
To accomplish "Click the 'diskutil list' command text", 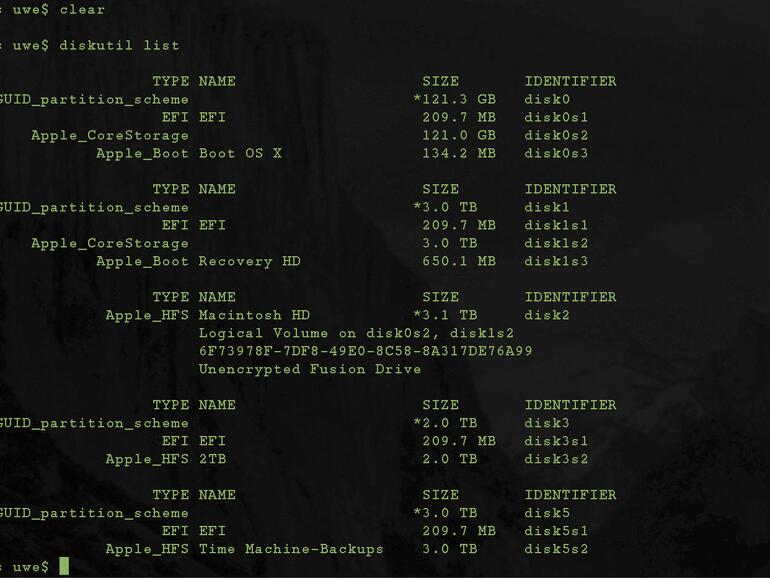I will (x=119, y=45).
